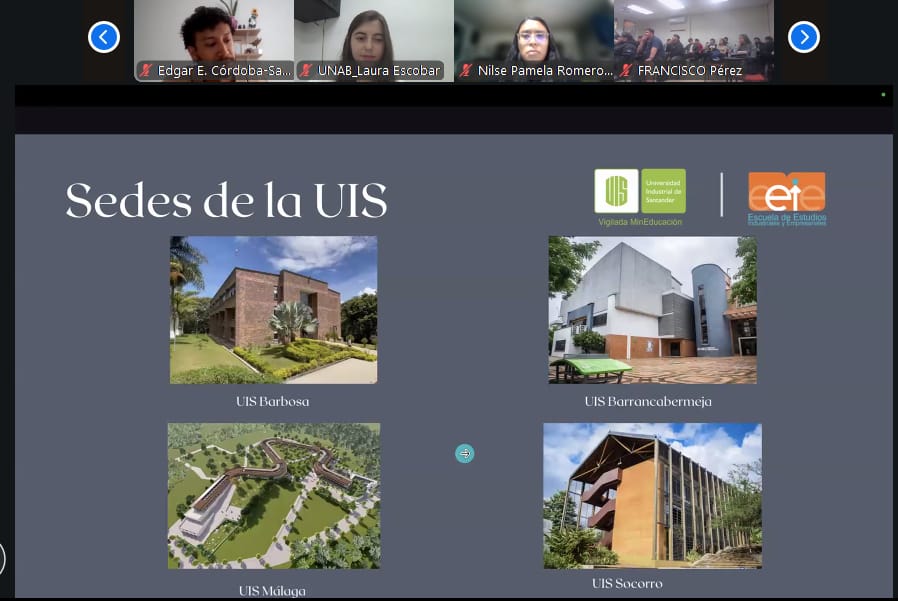Click the UIS Málaga aerial render image
The height and width of the screenshot is (601, 898).
[274, 496]
